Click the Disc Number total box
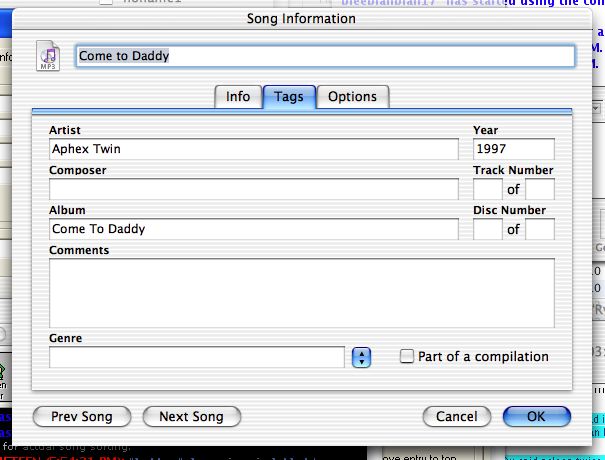605x460 pixels. click(x=540, y=229)
